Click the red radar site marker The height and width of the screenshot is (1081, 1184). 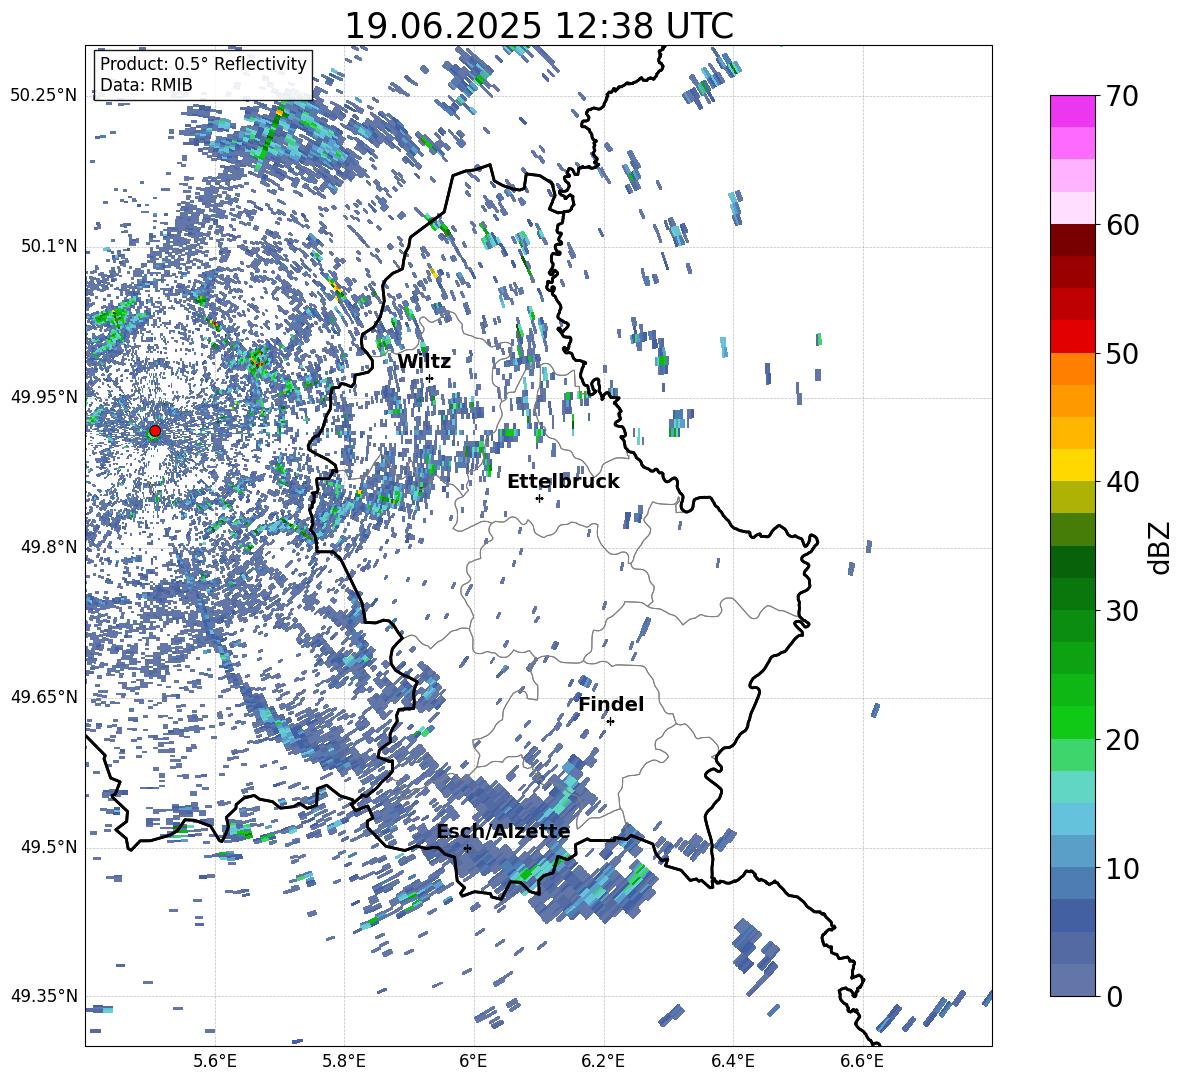[155, 430]
